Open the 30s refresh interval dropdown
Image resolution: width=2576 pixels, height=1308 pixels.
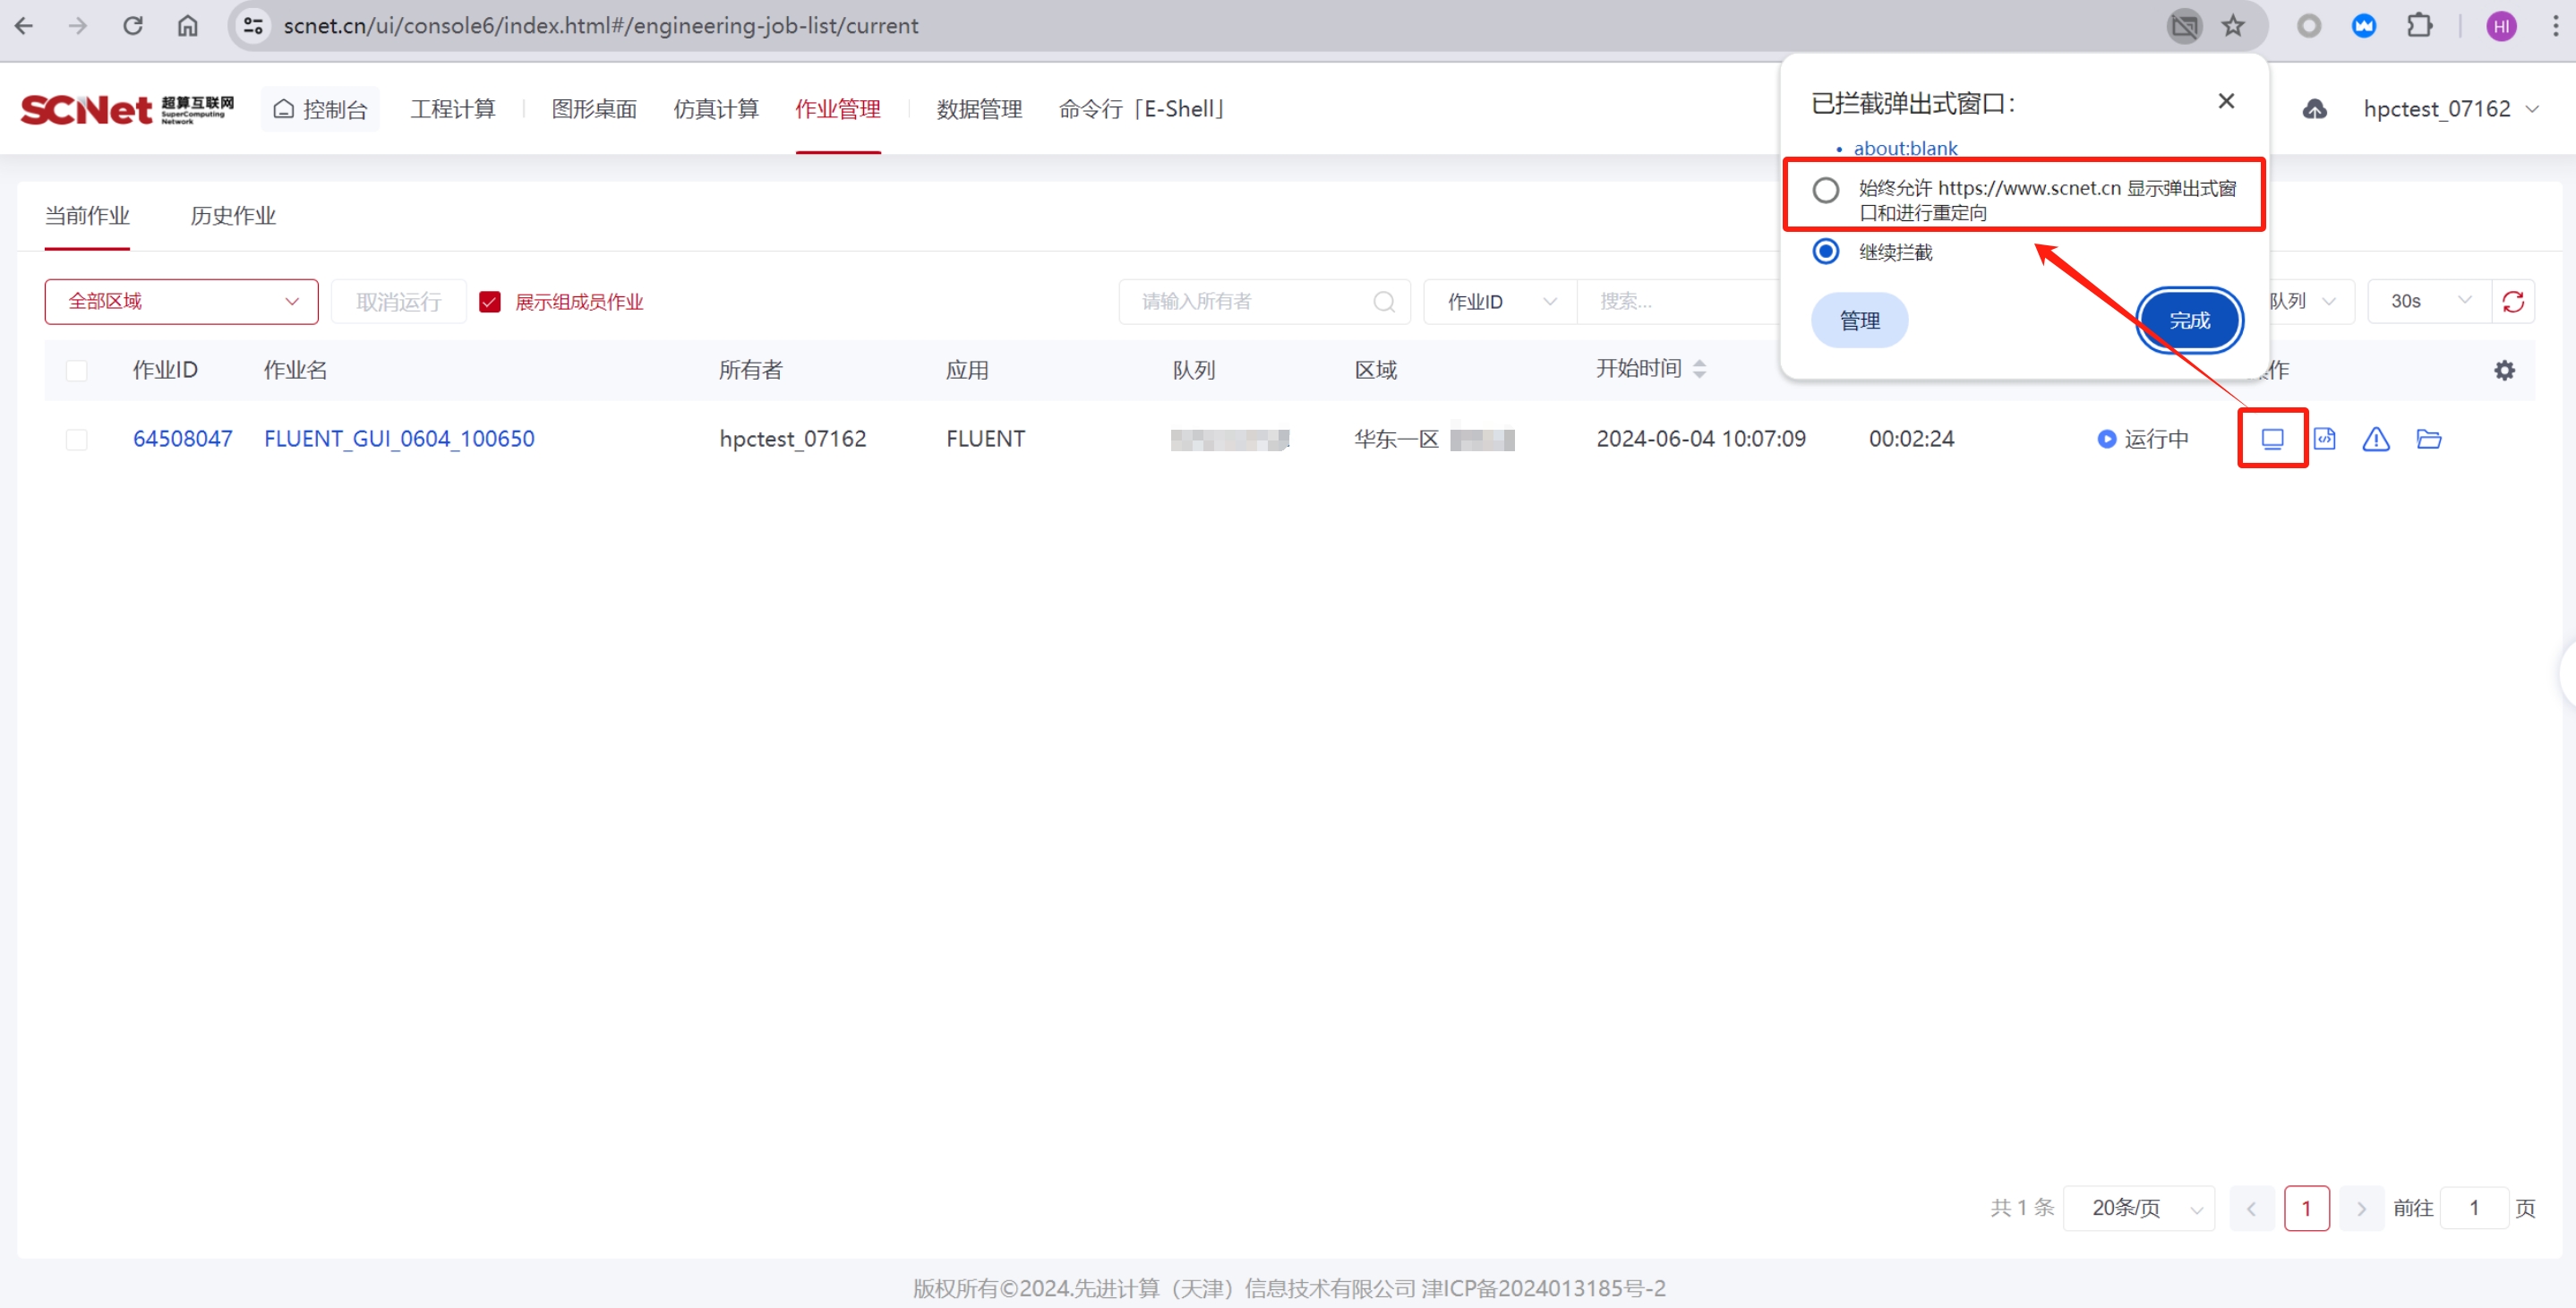click(2427, 301)
